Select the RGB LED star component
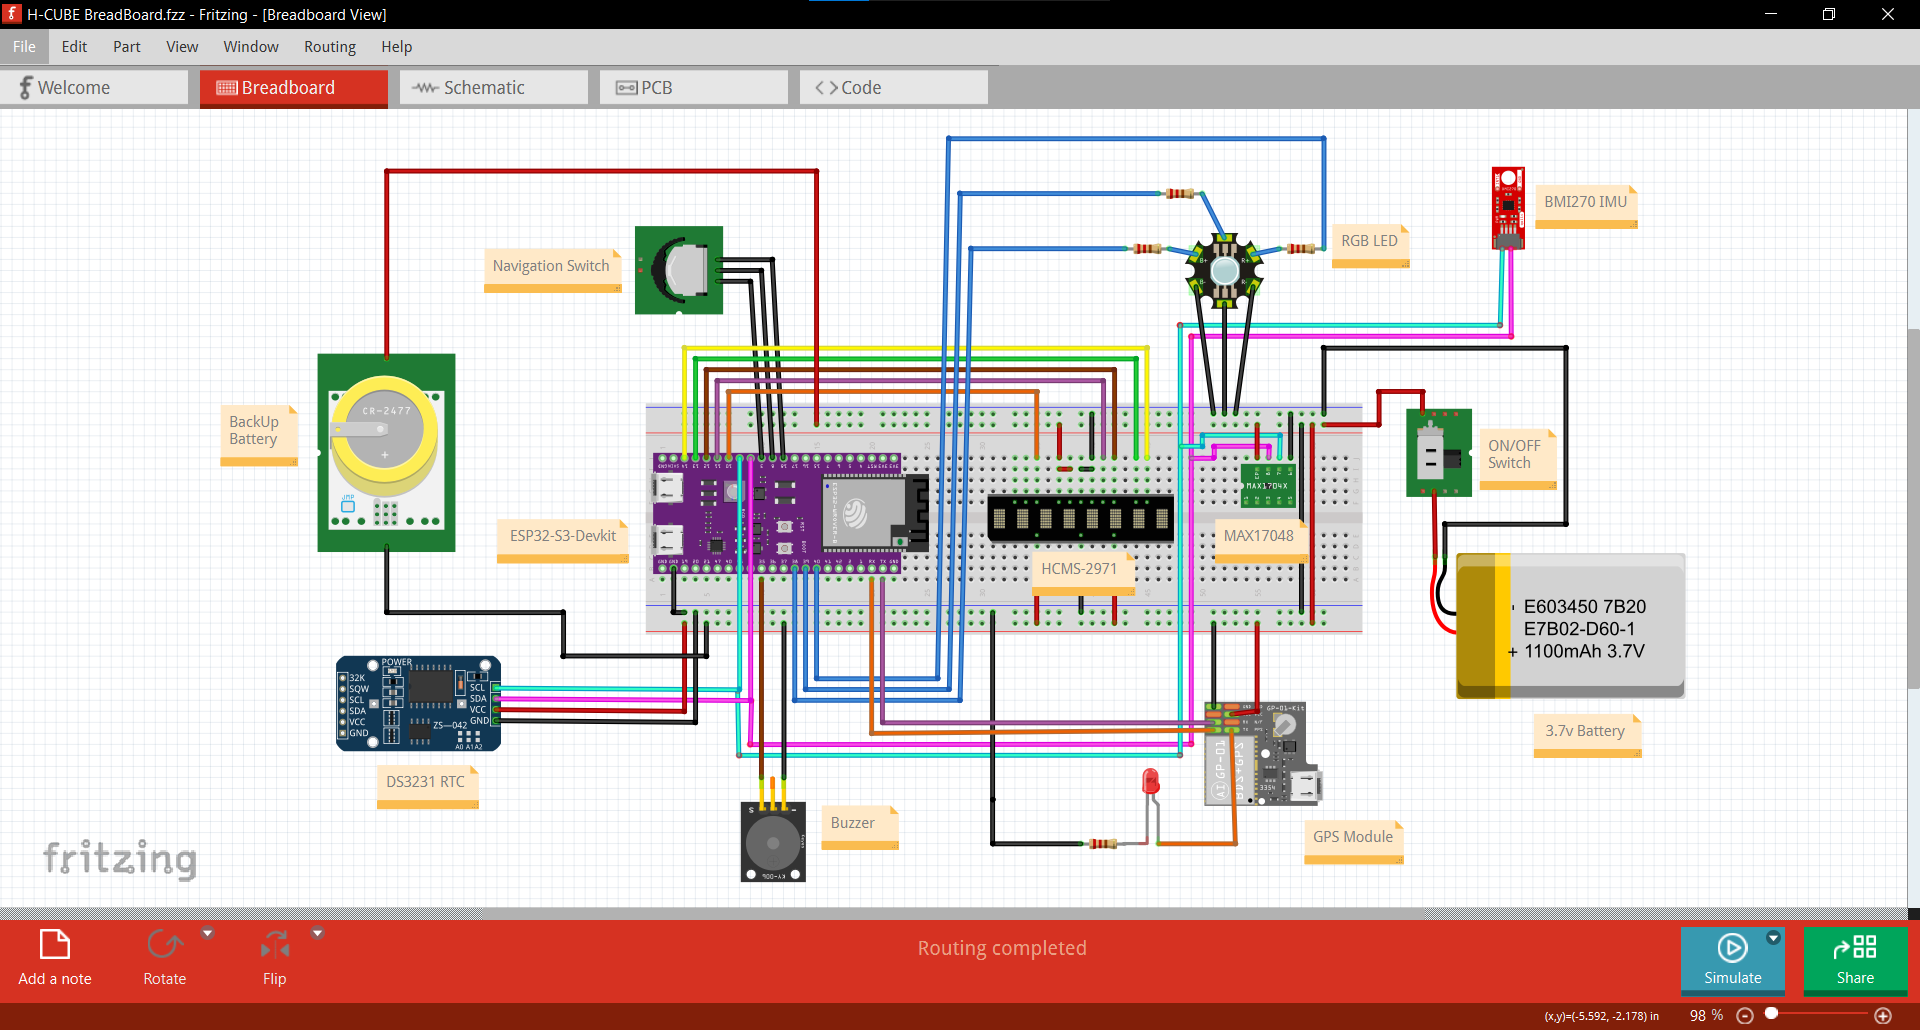Screen dimensions: 1920x1030 (1224, 270)
